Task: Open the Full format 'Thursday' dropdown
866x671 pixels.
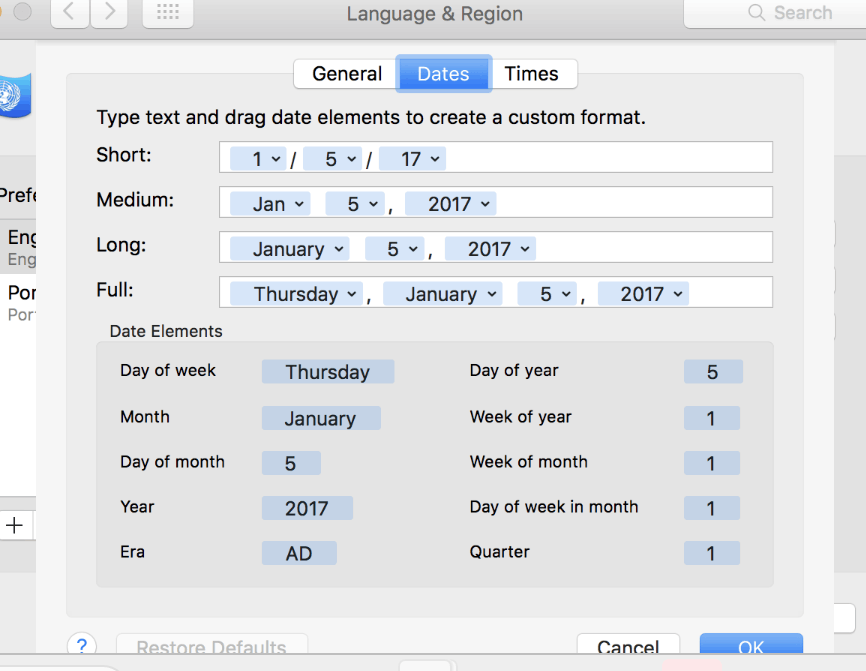Action: [x=296, y=294]
